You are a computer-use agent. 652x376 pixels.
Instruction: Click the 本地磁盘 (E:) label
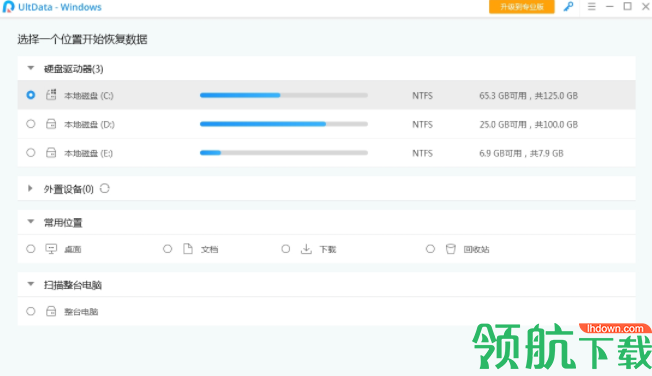88,153
